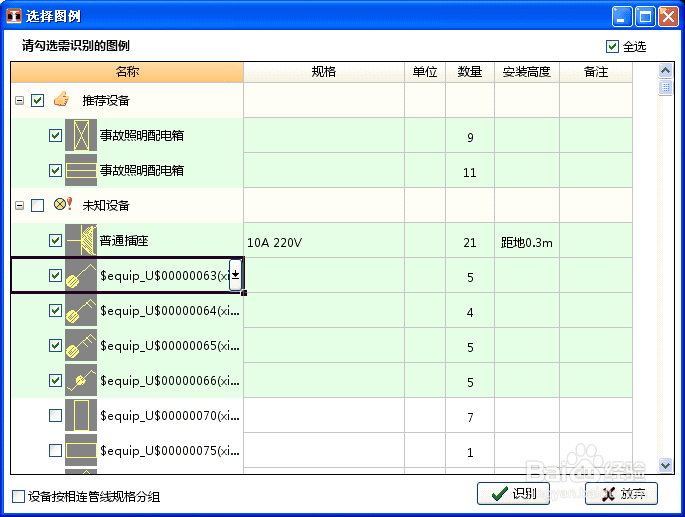Click the socket symbol for 普通插座
This screenshot has height=517, width=685.
point(81,240)
